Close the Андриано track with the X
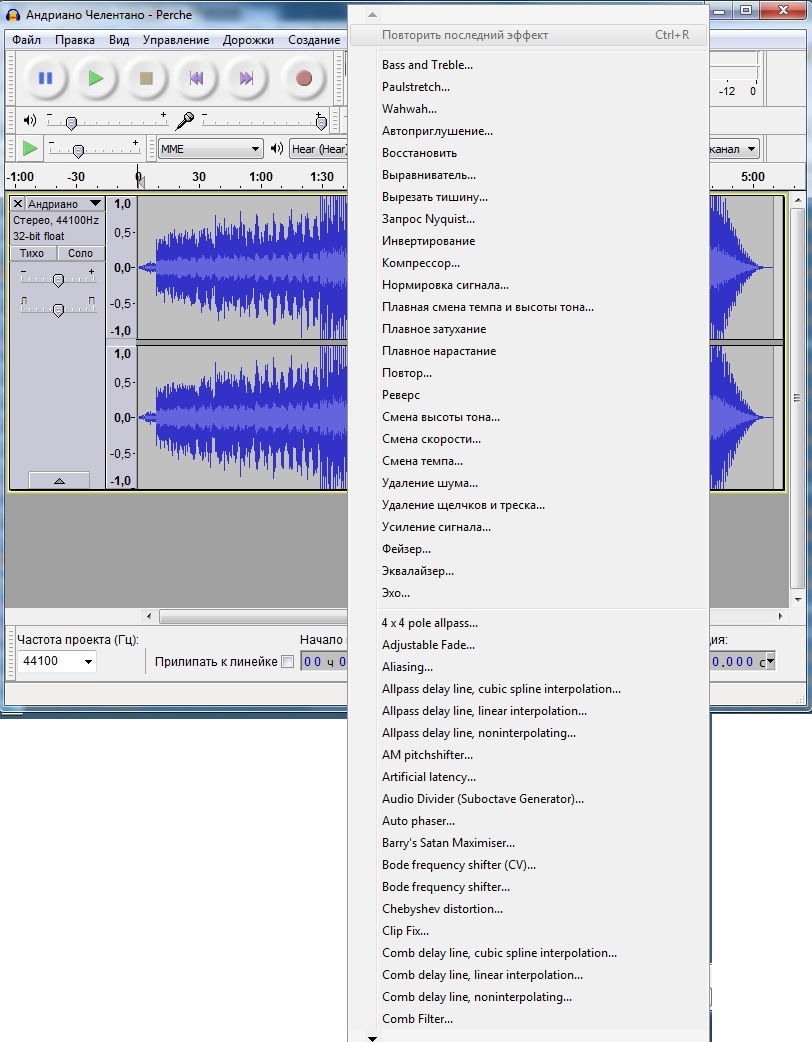The image size is (812, 1042). pyautogui.click(x=18, y=203)
